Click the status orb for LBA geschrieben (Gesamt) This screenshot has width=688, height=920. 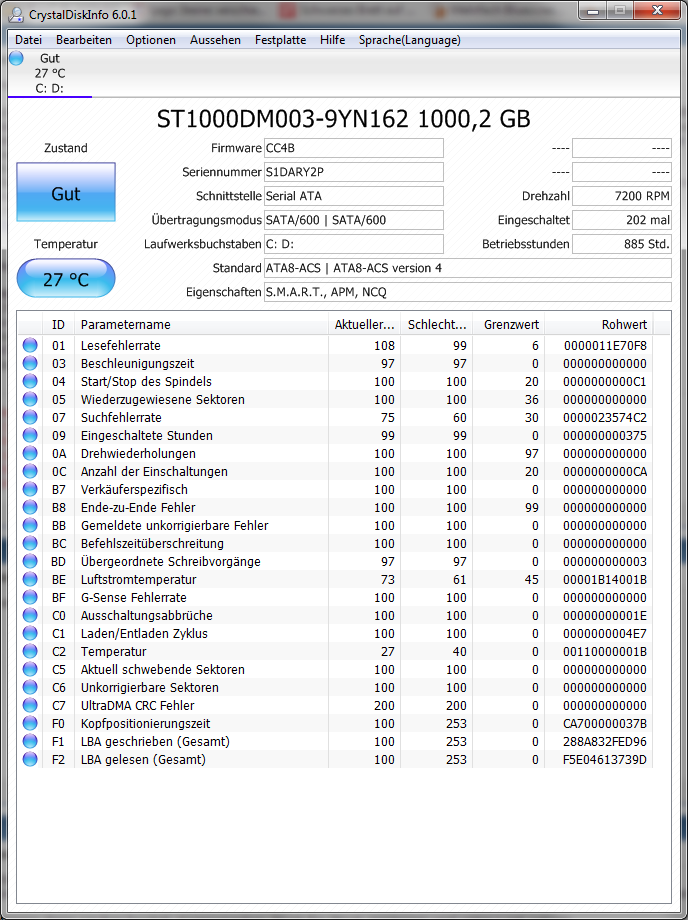[30, 741]
